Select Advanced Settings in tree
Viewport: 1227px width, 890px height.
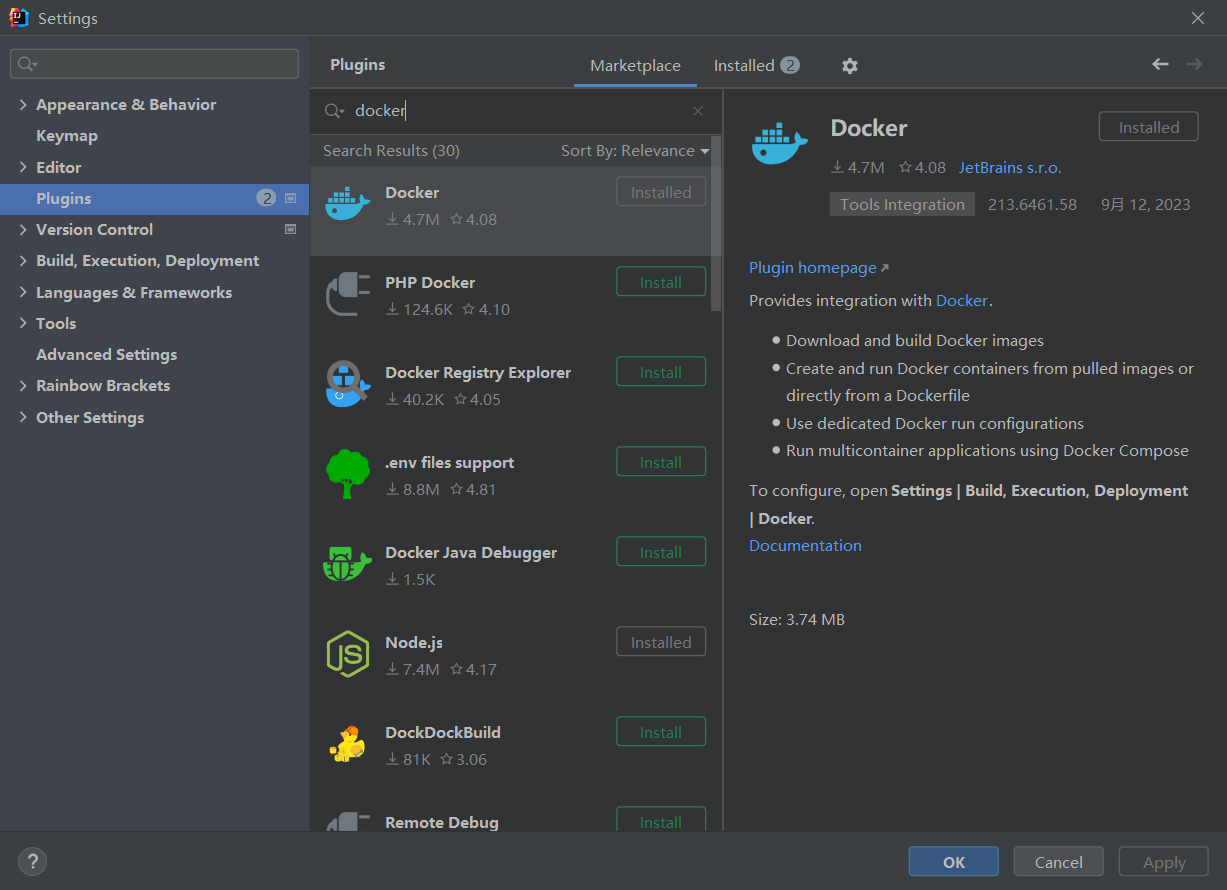click(106, 354)
